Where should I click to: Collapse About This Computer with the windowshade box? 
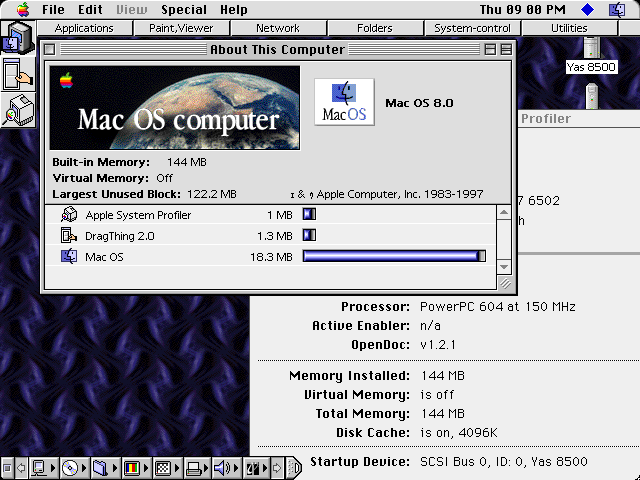(x=506, y=49)
